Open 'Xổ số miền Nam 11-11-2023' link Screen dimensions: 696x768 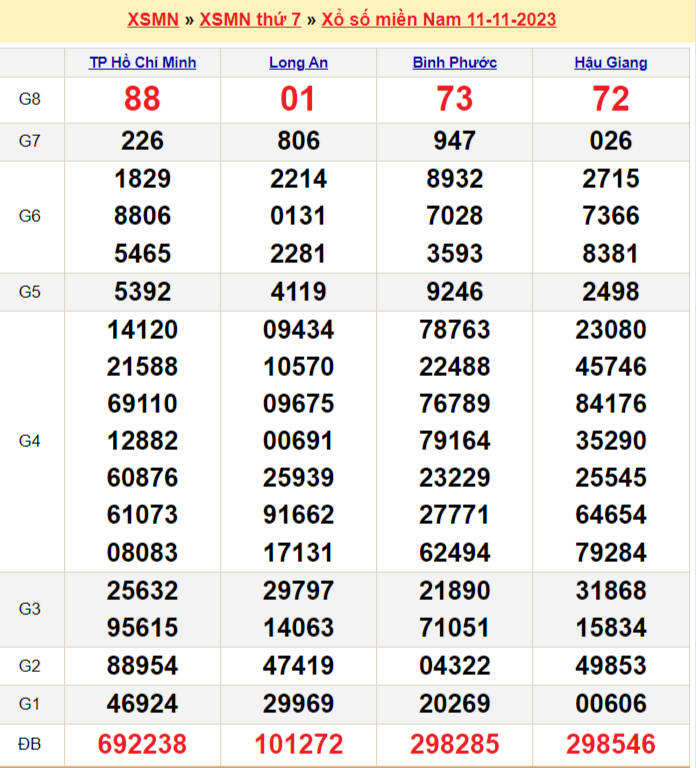click(439, 20)
